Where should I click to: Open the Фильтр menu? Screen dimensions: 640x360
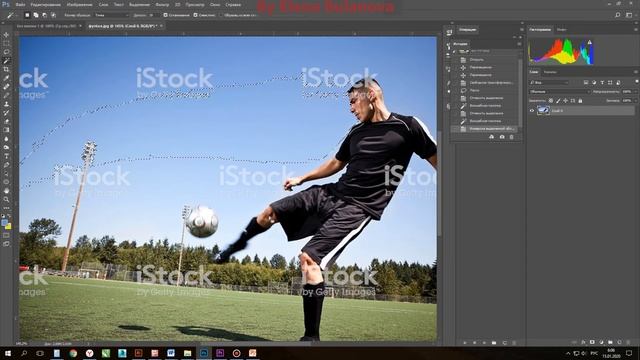point(162,5)
